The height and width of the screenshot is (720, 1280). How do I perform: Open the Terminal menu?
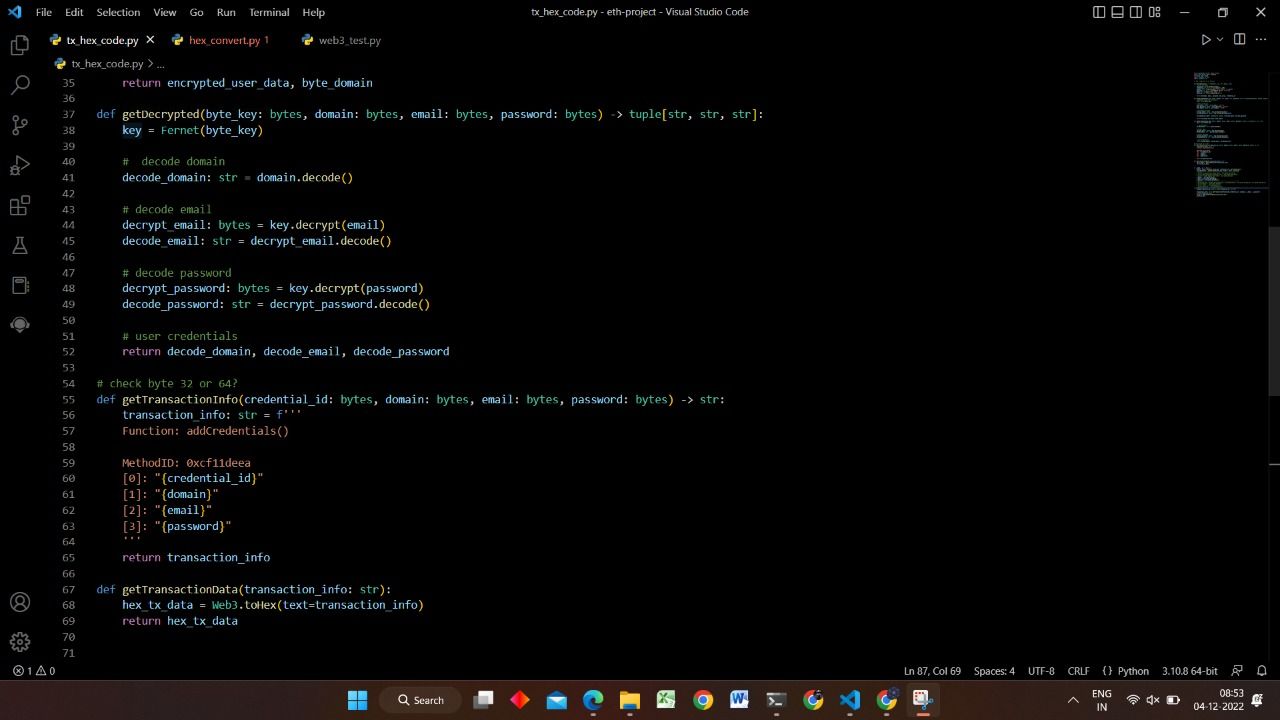click(269, 12)
